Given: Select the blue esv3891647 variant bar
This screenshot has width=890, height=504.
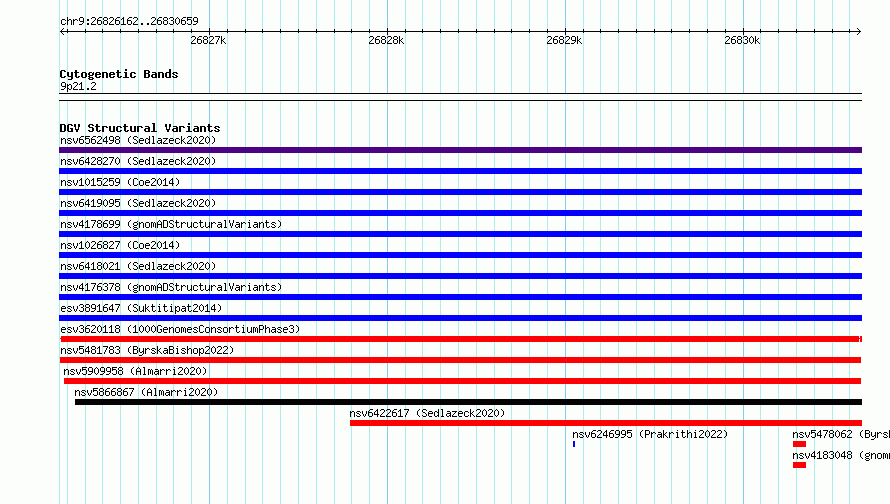Looking at the screenshot, I should coord(460,318).
